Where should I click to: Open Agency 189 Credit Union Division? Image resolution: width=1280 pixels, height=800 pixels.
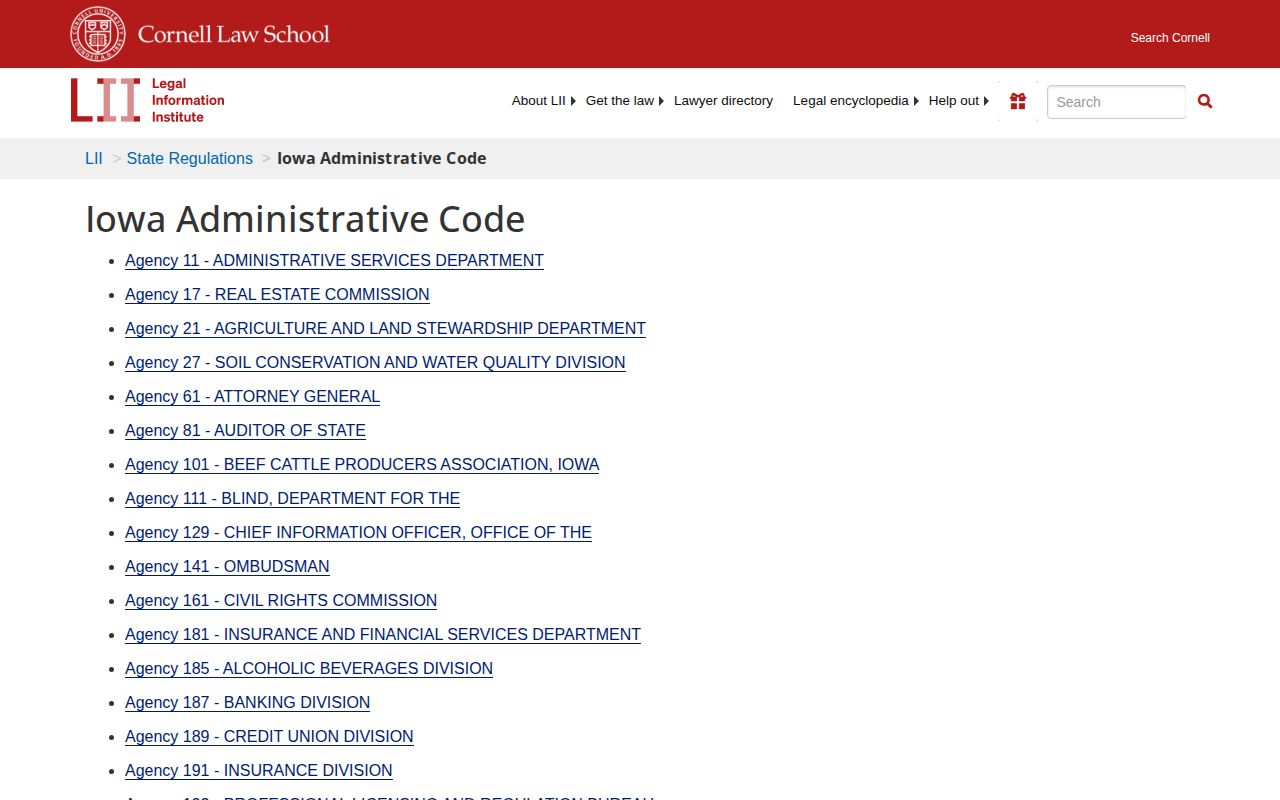[269, 737]
